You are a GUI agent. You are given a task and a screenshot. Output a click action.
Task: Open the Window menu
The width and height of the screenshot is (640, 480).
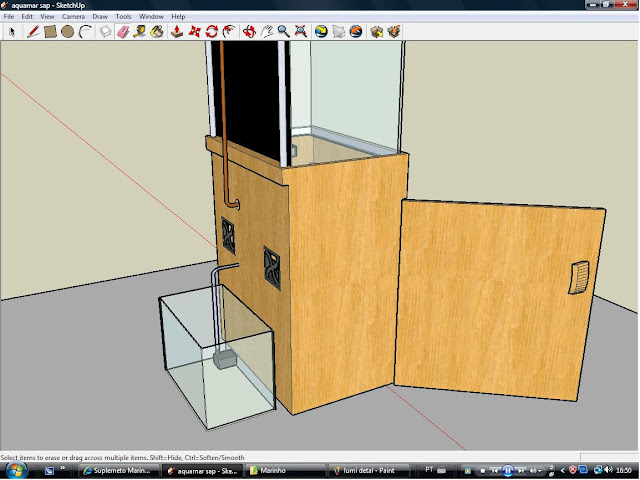151,17
